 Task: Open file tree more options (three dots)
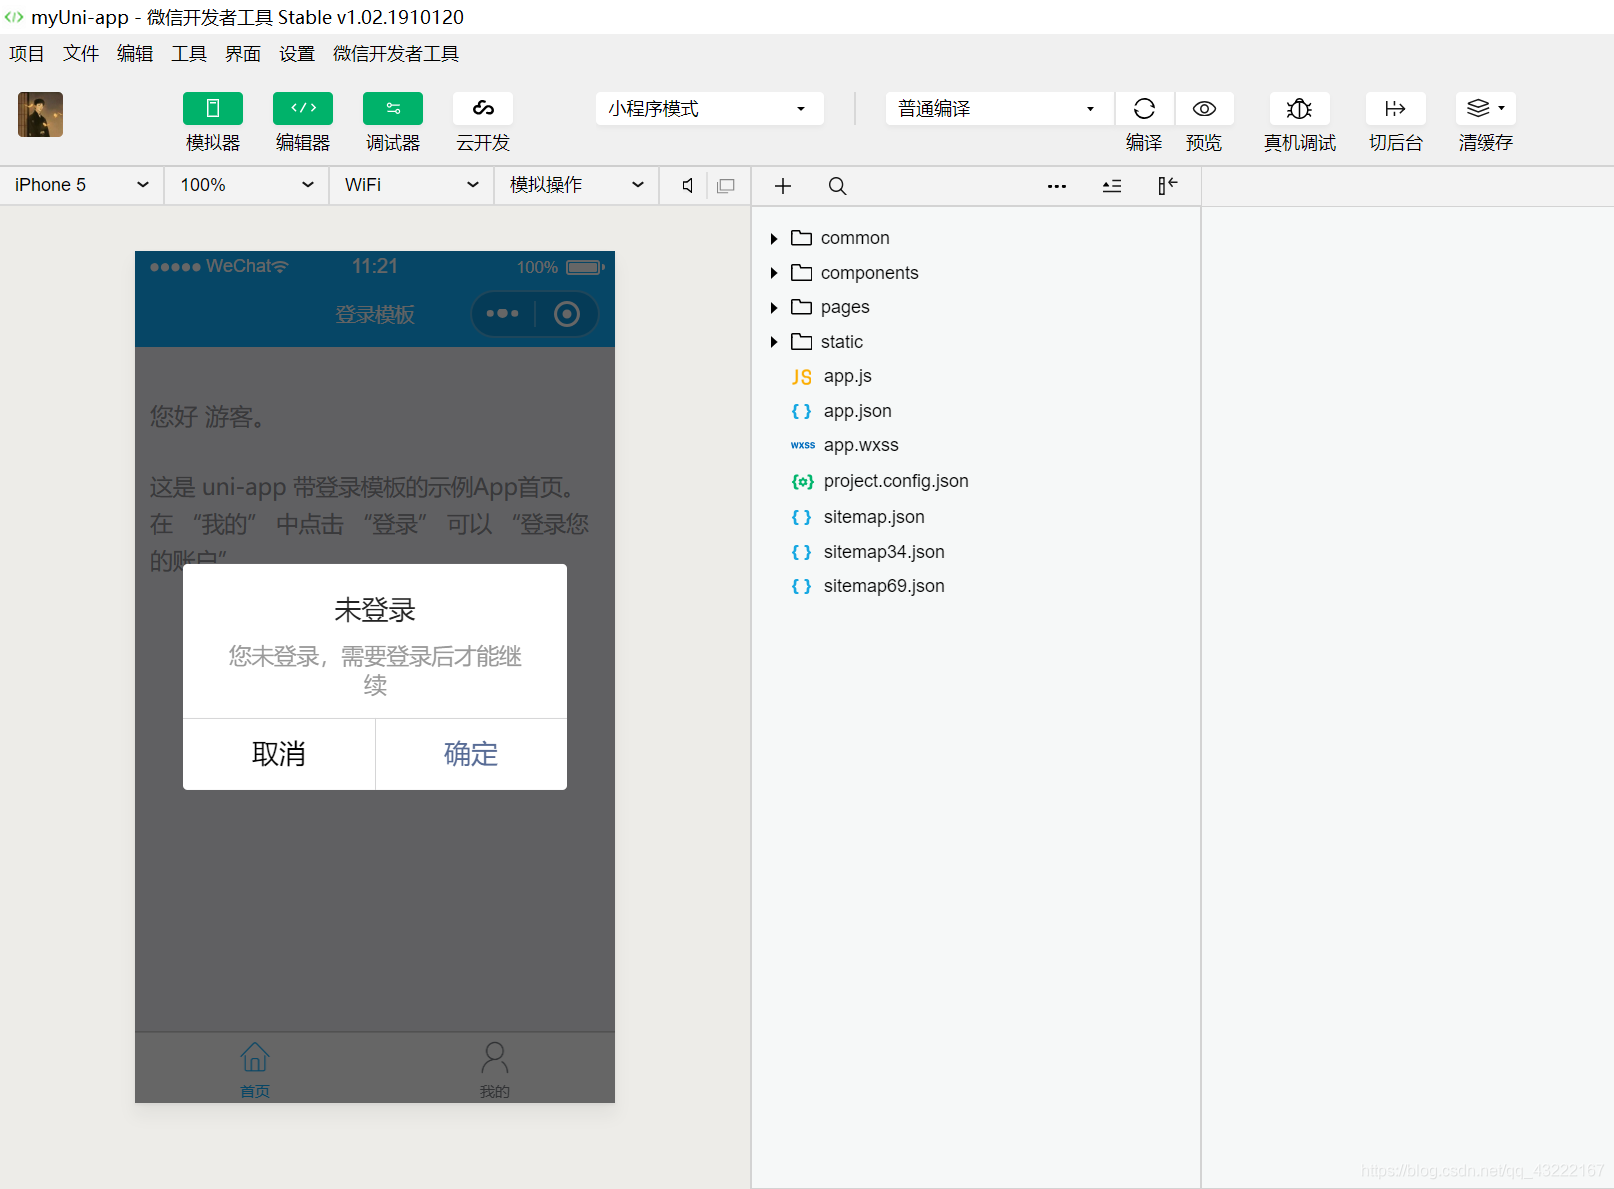(1057, 186)
